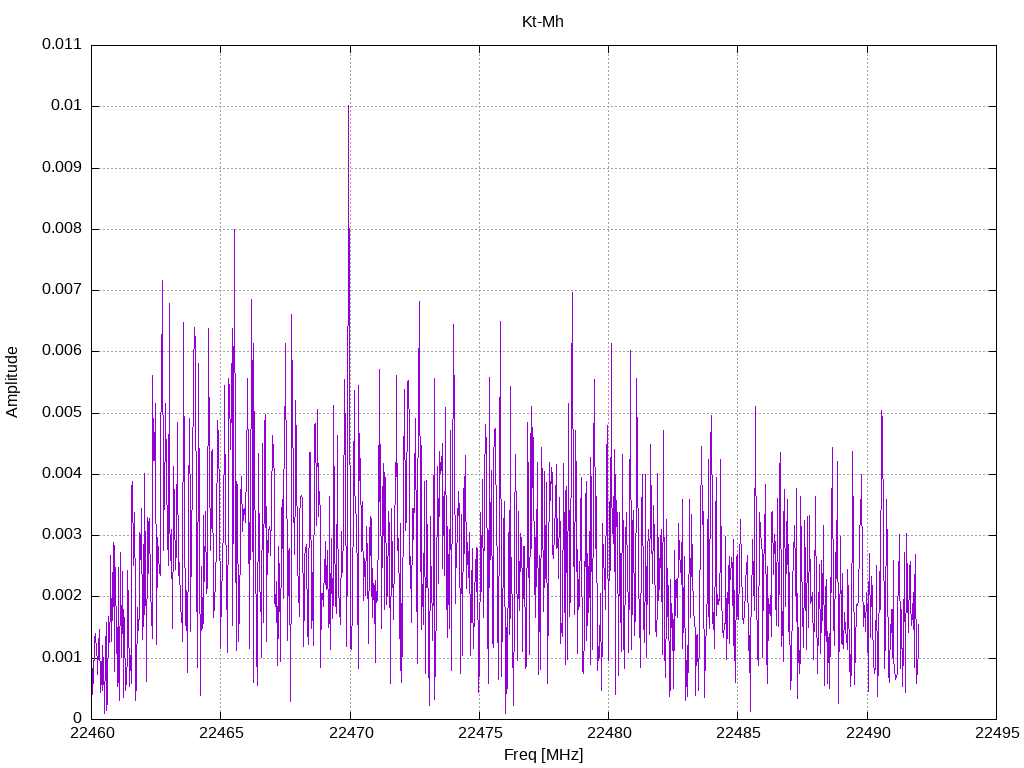Click the 22480 x-axis tick label
The width and height of the screenshot is (1024, 768).
tap(608, 734)
